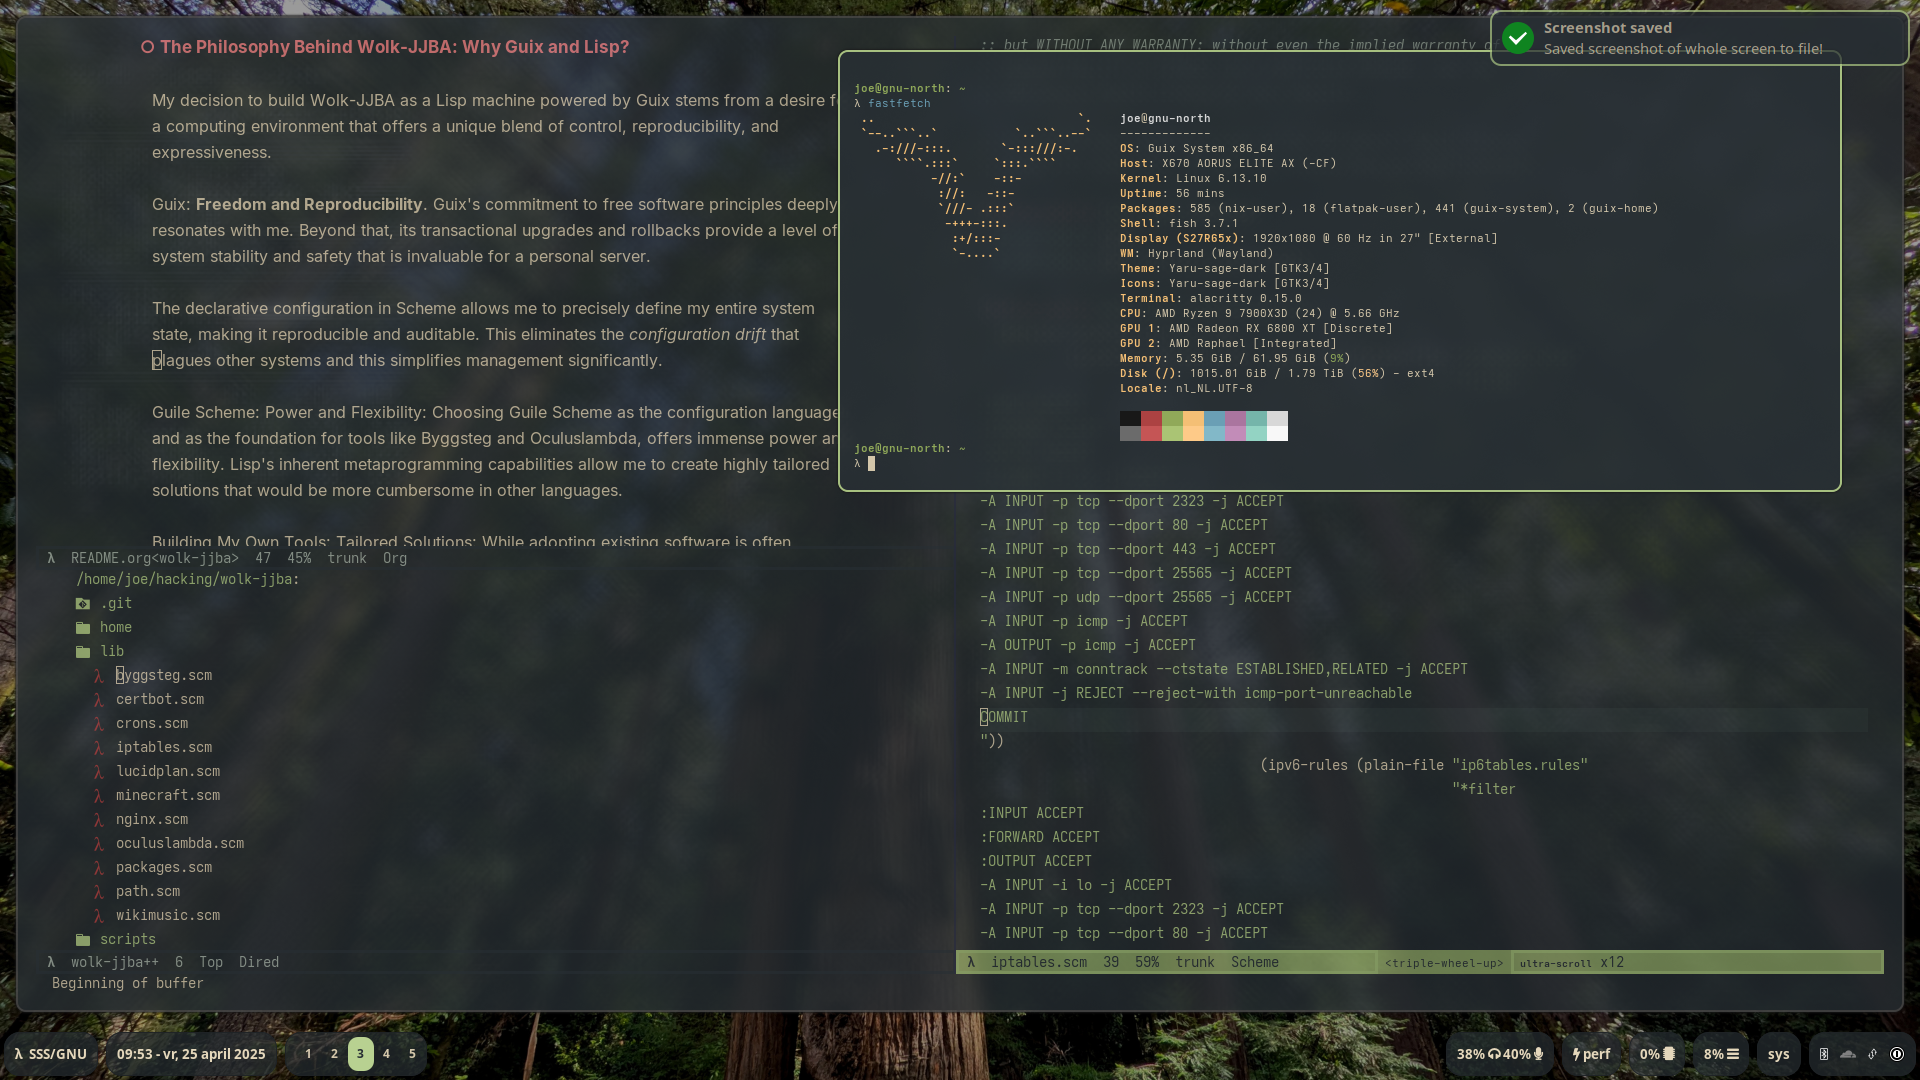Click the memory usage bars icon
The height and width of the screenshot is (1080, 1920).
tap(1733, 1054)
